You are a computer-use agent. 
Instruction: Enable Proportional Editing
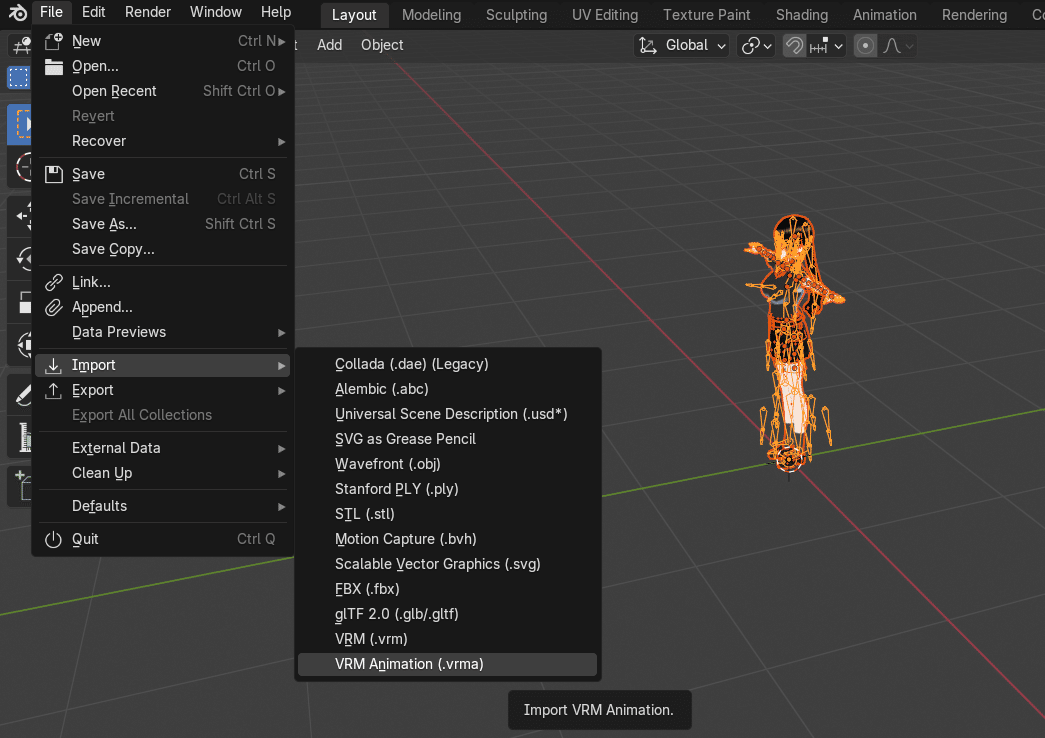(x=864, y=45)
